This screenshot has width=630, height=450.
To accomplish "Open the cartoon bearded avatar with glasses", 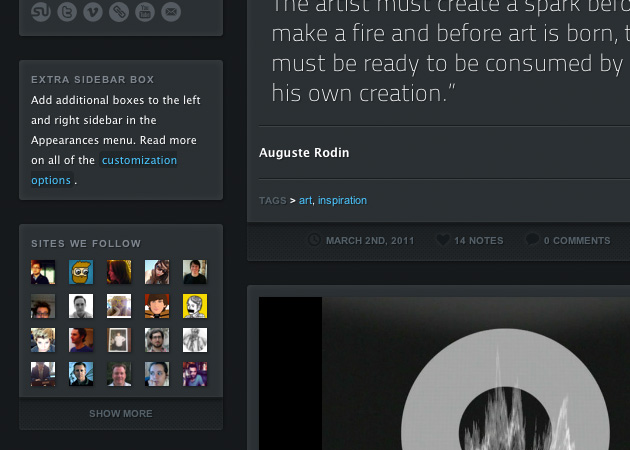I will pyautogui.click(x=81, y=272).
